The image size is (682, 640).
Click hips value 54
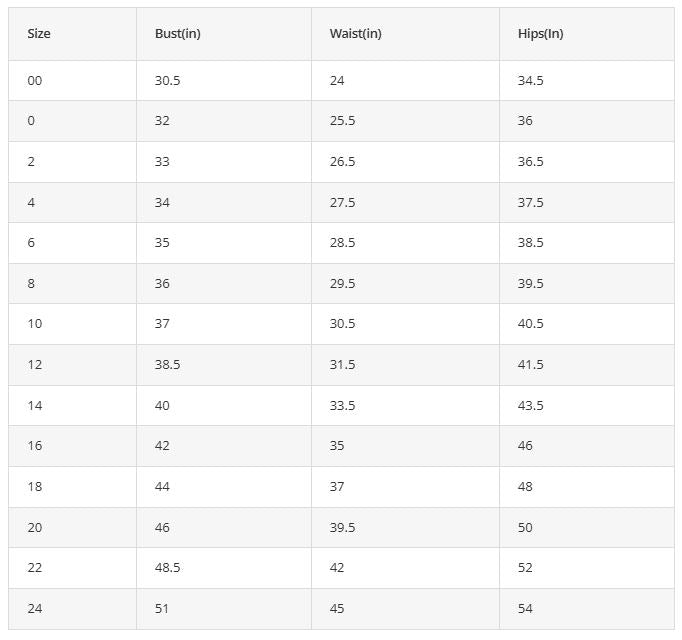coord(525,608)
